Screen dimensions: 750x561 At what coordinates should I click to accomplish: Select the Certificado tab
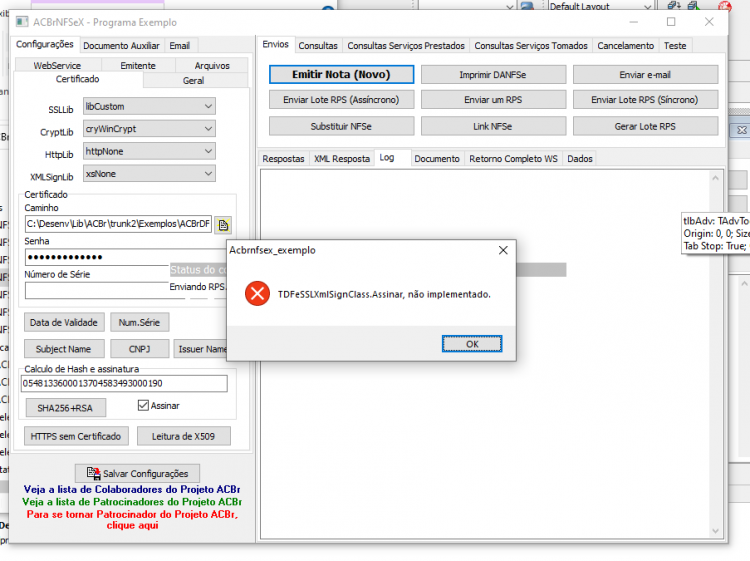77,79
